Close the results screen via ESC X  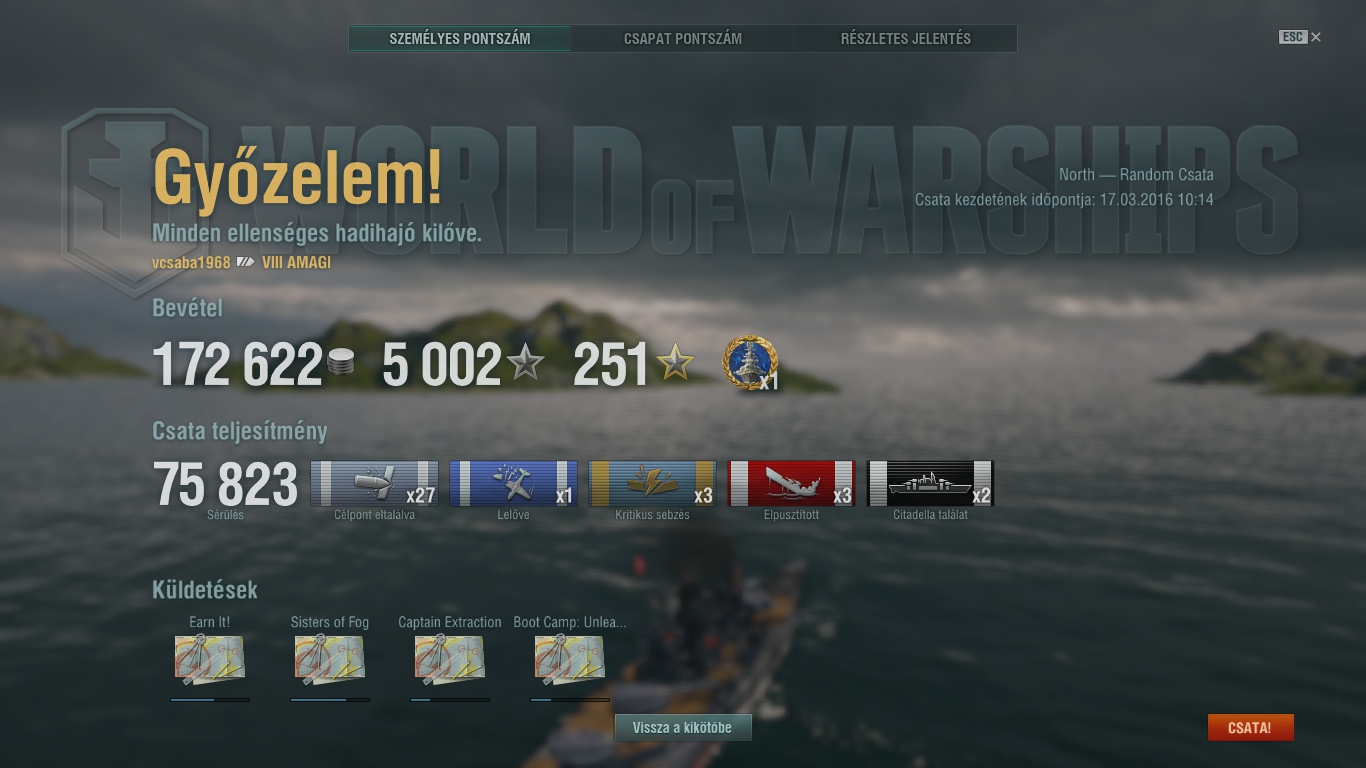1300,37
